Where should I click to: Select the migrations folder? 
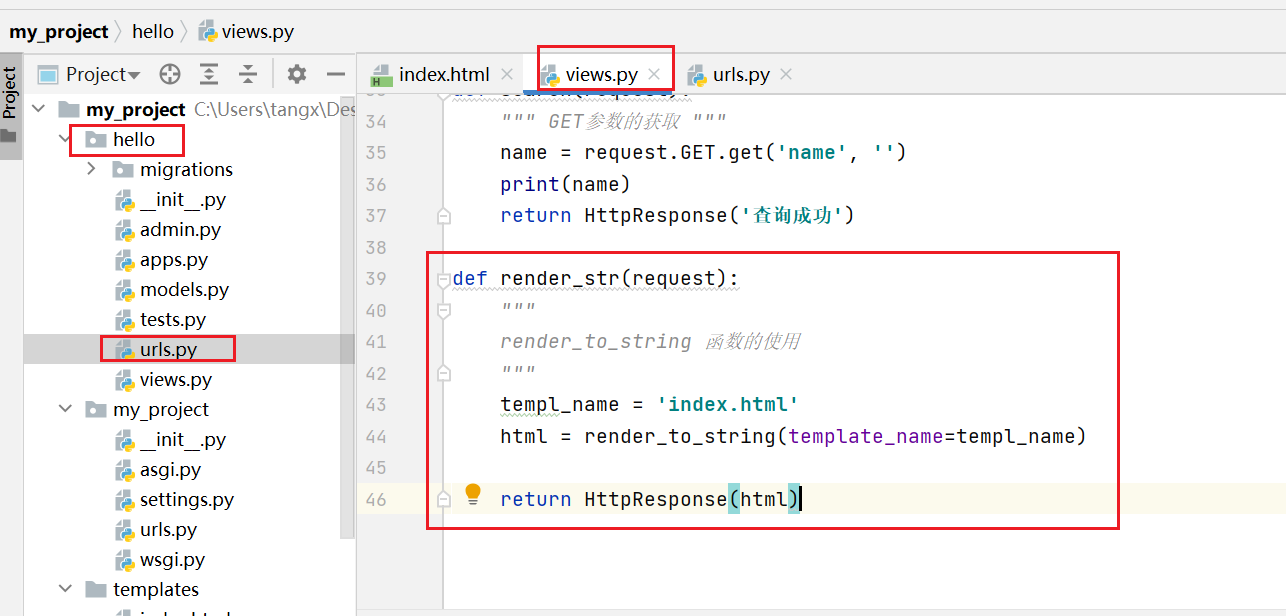pyautogui.click(x=186, y=169)
